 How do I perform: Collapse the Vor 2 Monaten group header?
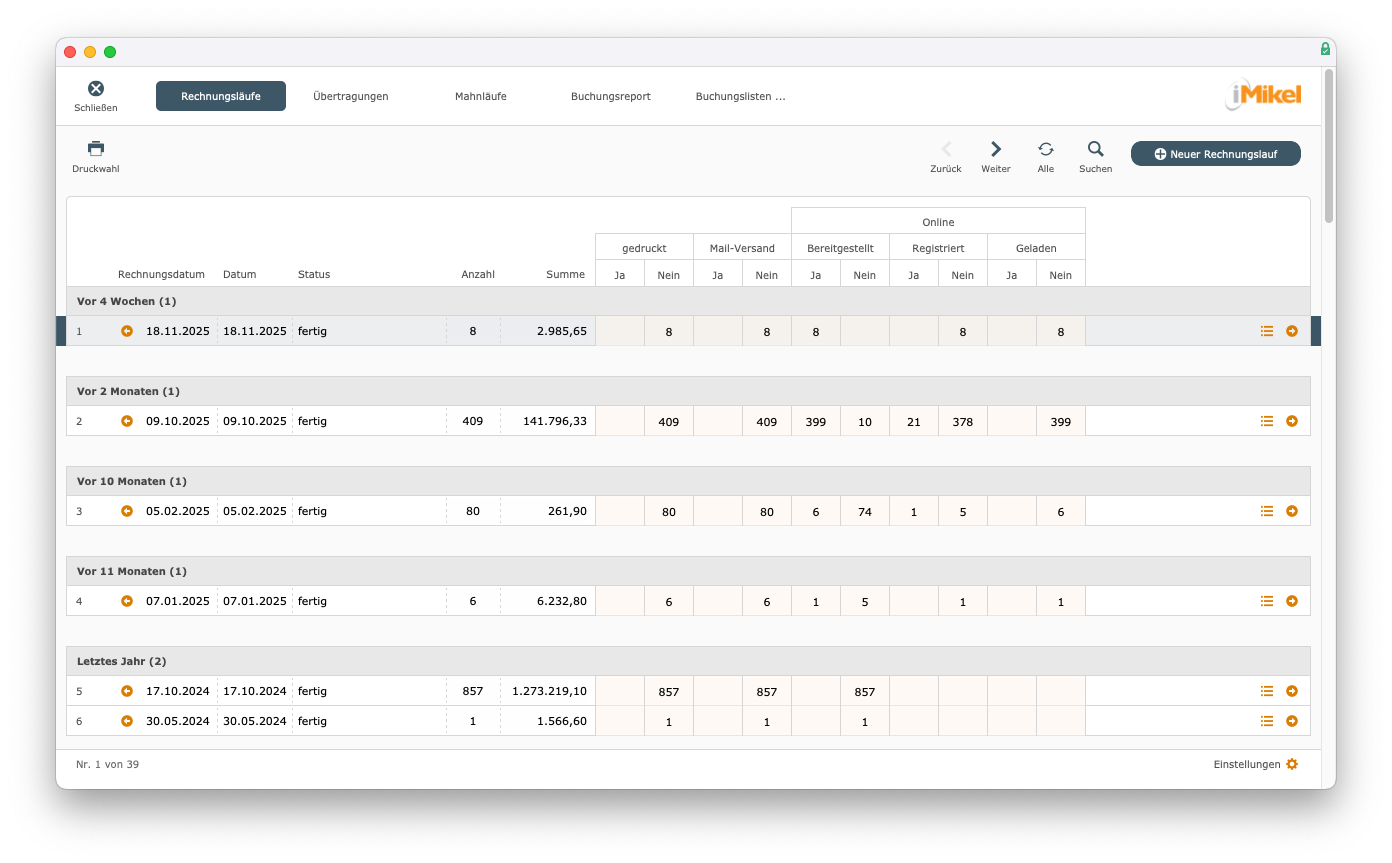[x=128, y=391]
